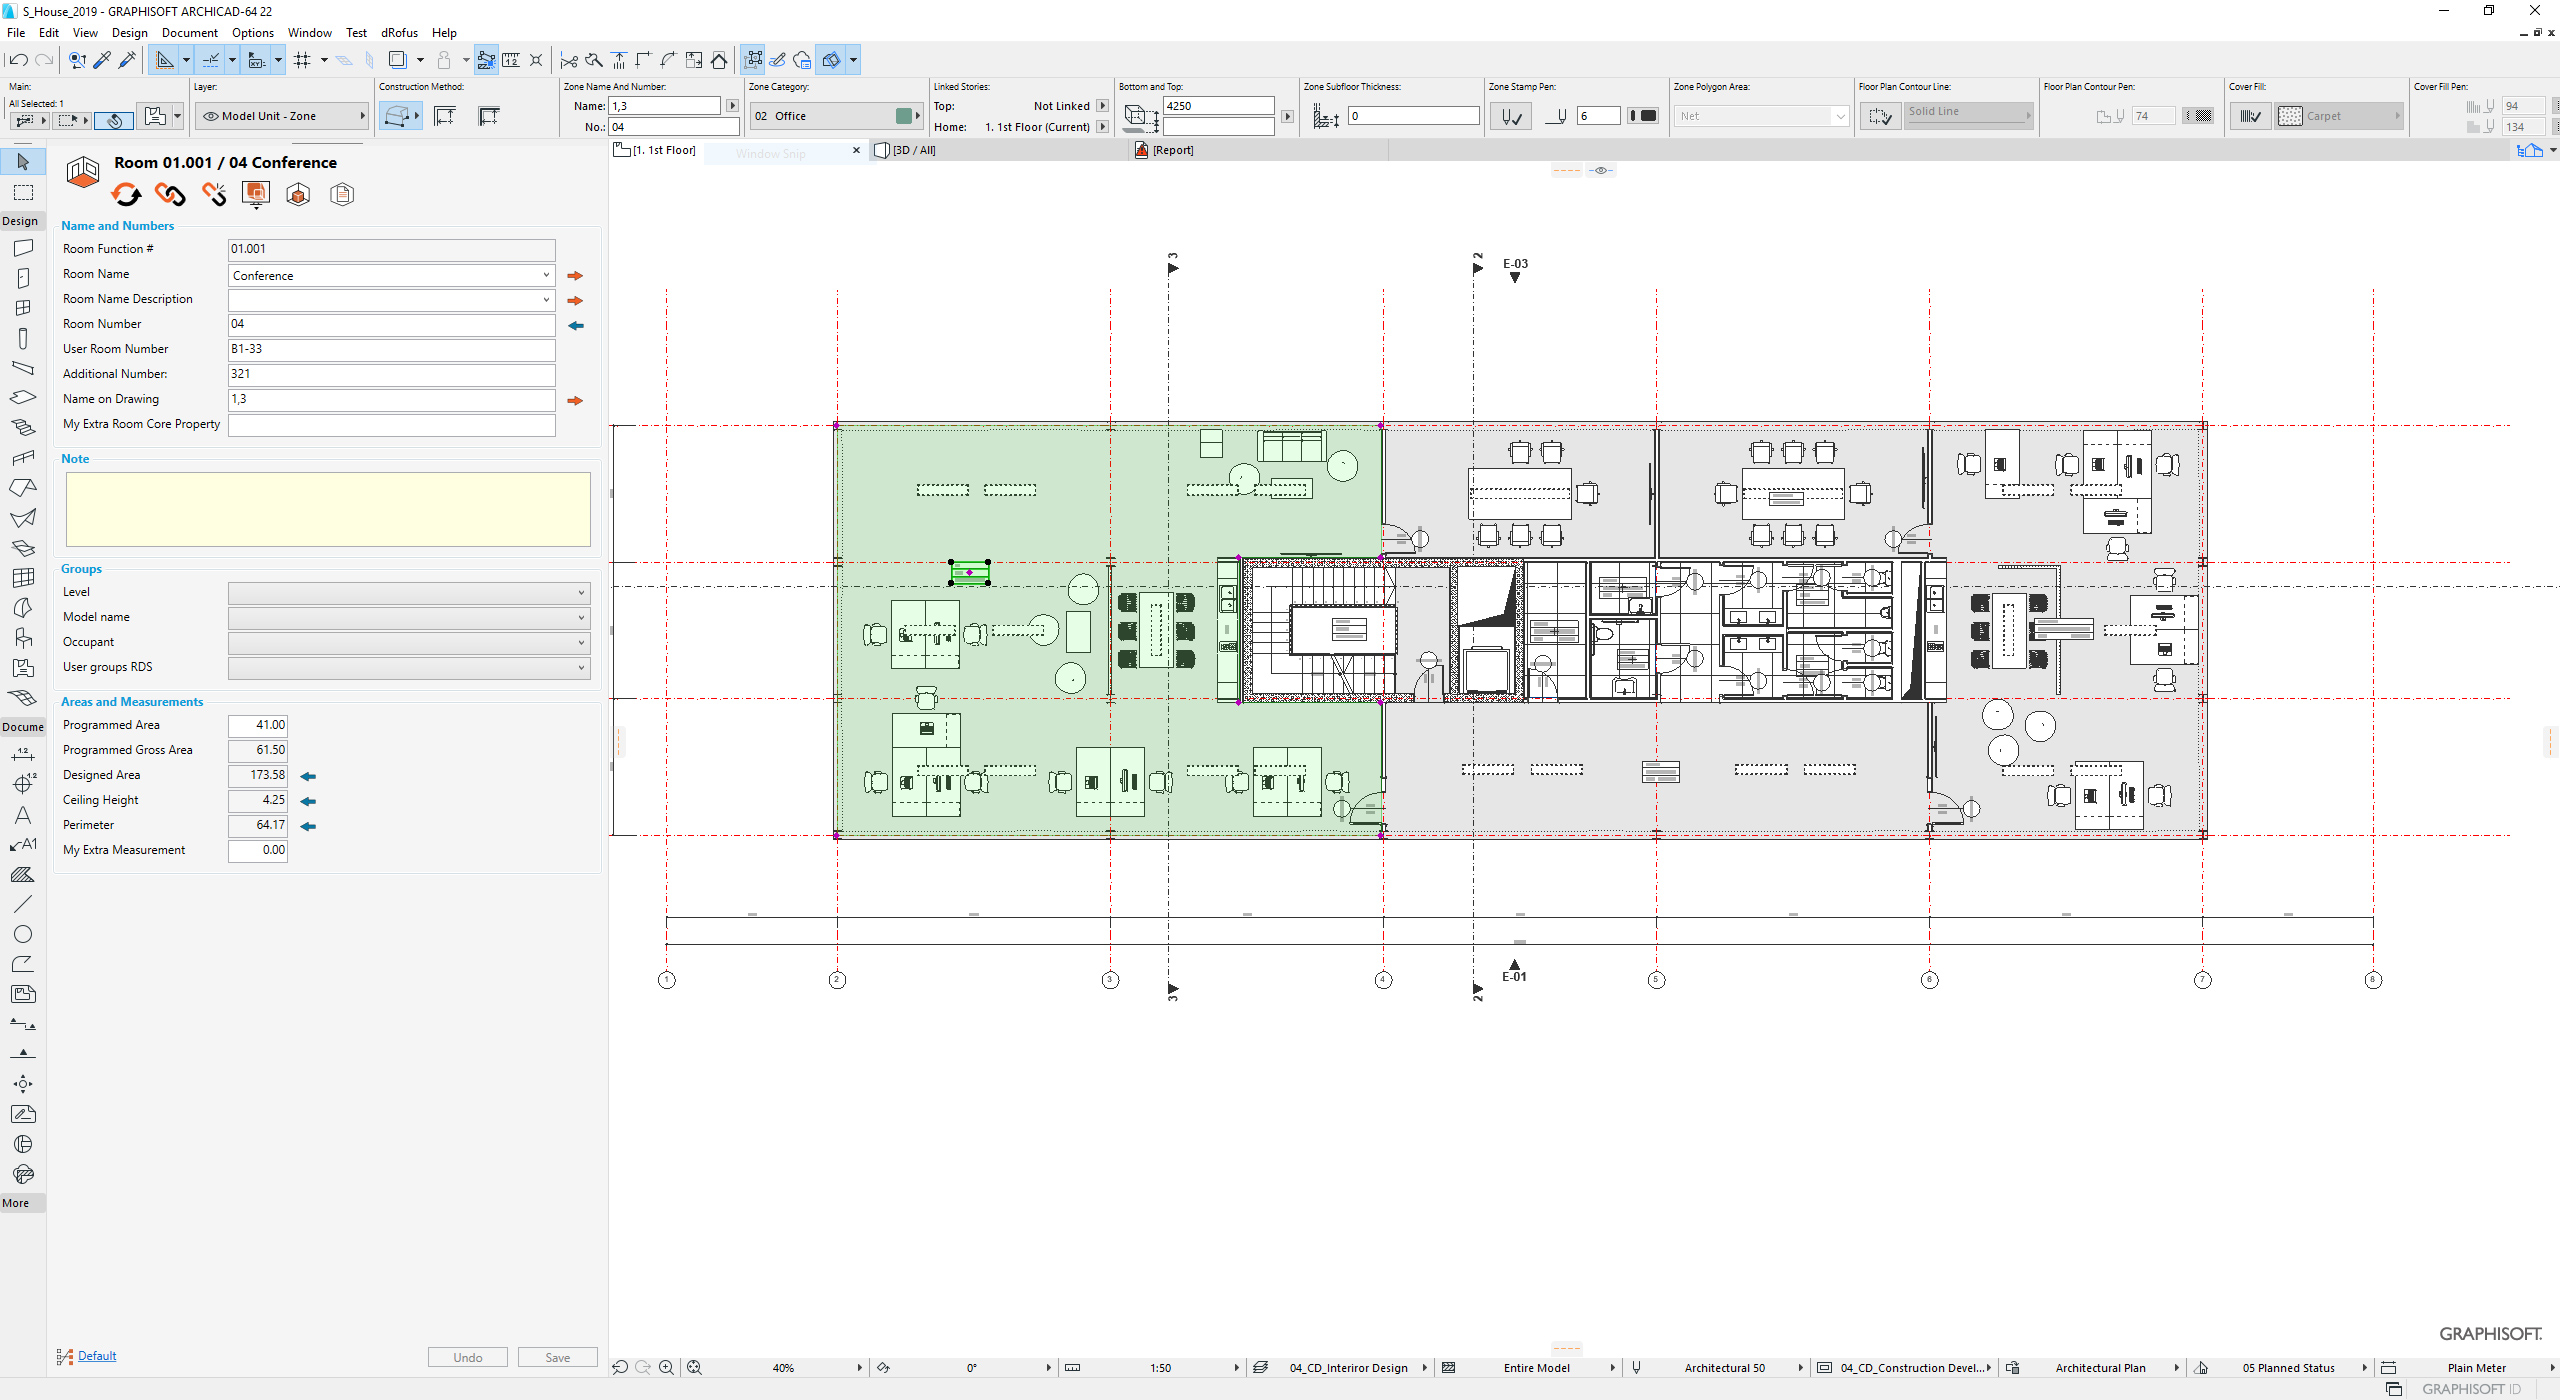The height and width of the screenshot is (1400, 2560).
Task: Click the dRofus sync/refresh icon
Action: coord(127,194)
